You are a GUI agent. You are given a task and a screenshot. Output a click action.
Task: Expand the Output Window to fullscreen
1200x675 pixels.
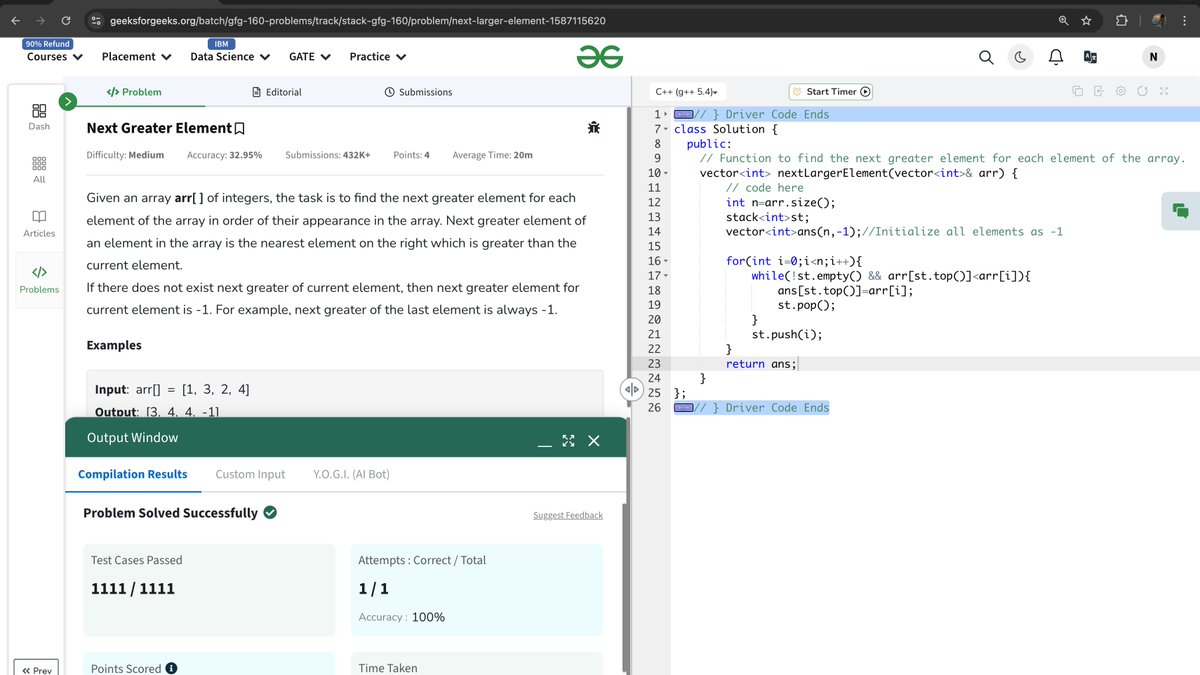[x=569, y=441]
